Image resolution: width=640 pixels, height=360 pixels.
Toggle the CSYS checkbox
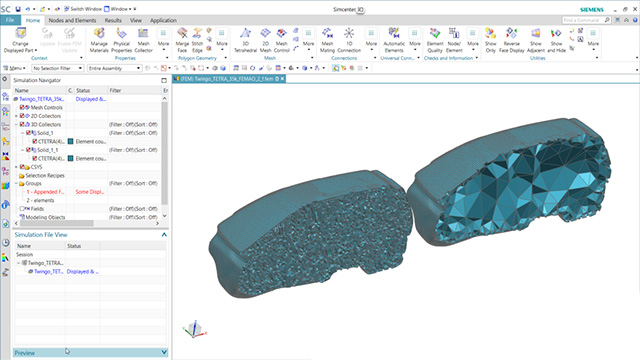pyautogui.click(x=22, y=167)
